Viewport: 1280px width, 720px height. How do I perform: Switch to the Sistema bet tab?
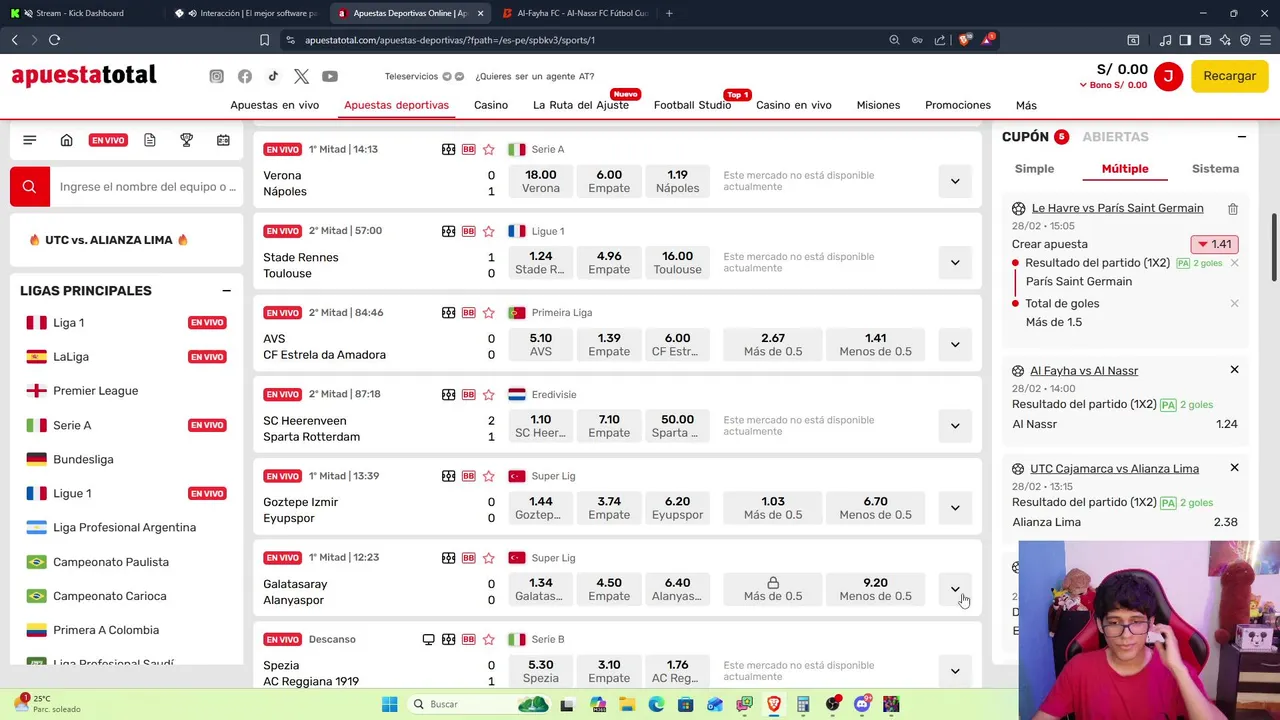[x=1215, y=169]
